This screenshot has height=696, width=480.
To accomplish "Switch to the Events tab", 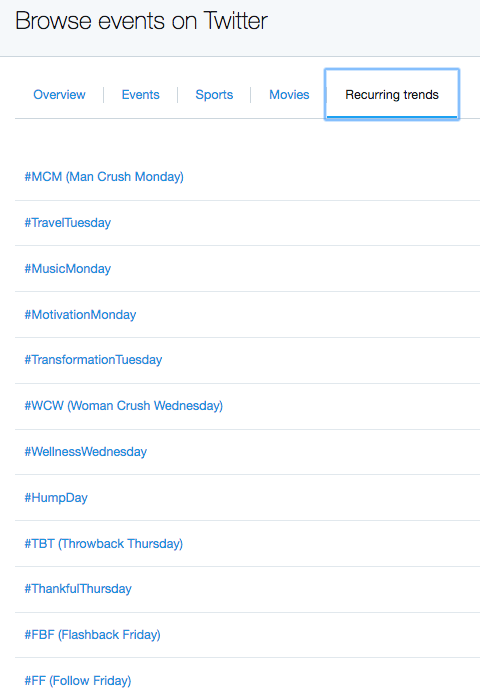I will [x=140, y=95].
